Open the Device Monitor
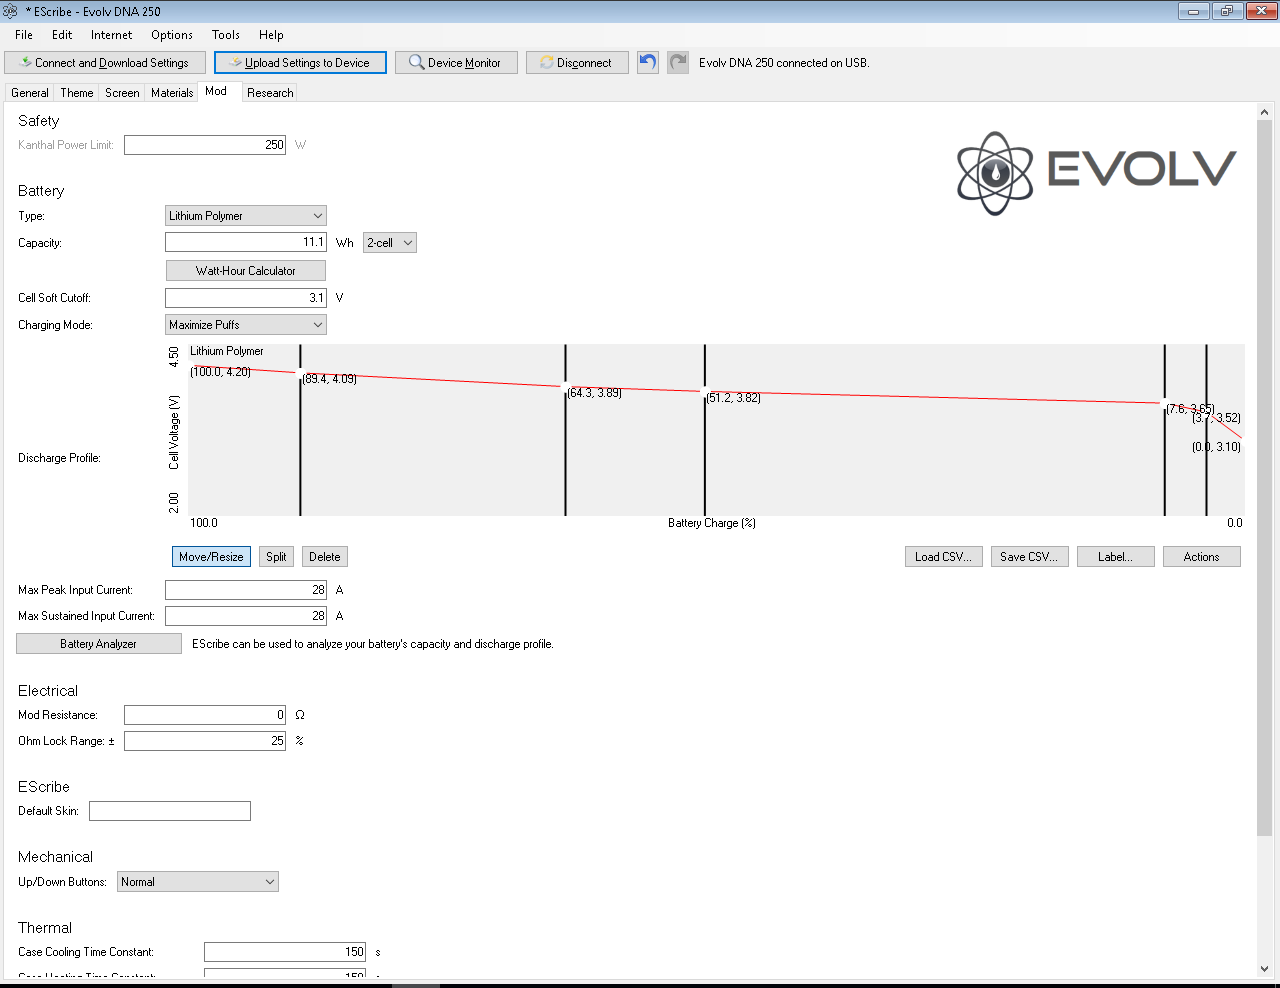The height and width of the screenshot is (988, 1280). (x=456, y=62)
